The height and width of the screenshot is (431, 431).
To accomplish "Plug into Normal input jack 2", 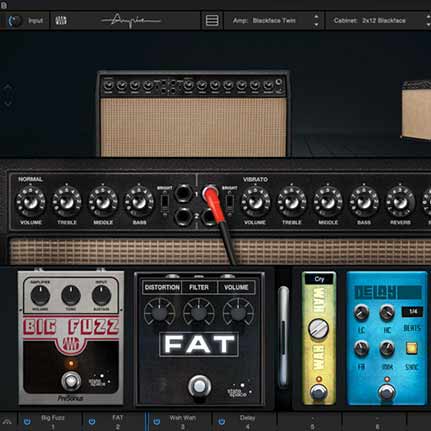I will pyautogui.click(x=183, y=216).
